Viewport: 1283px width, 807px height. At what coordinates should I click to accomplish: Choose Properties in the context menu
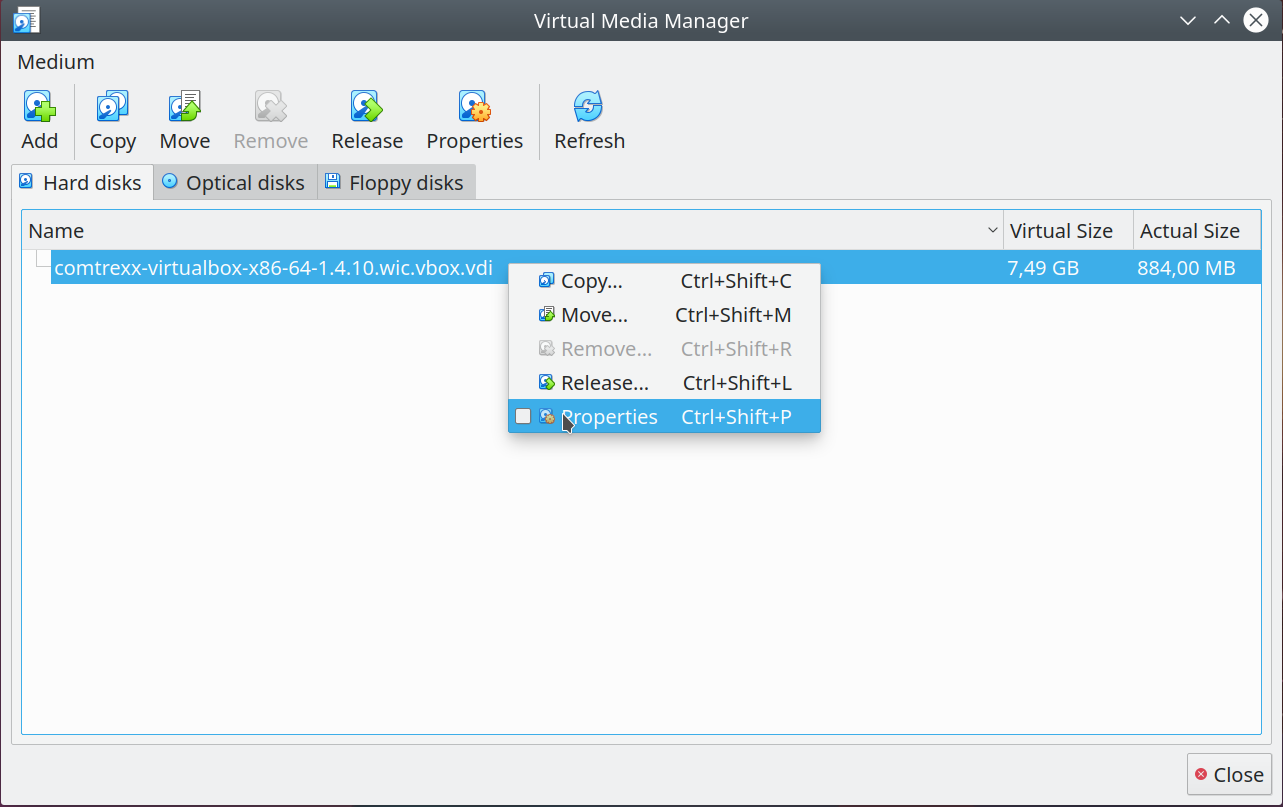coord(664,417)
